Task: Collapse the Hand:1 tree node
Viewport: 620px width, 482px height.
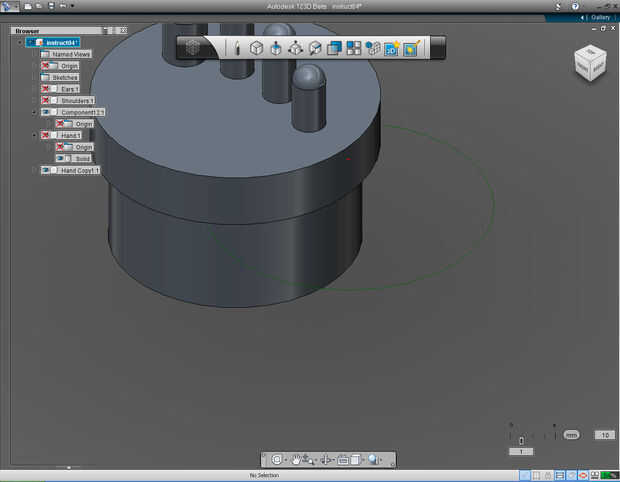Action: tap(34, 135)
